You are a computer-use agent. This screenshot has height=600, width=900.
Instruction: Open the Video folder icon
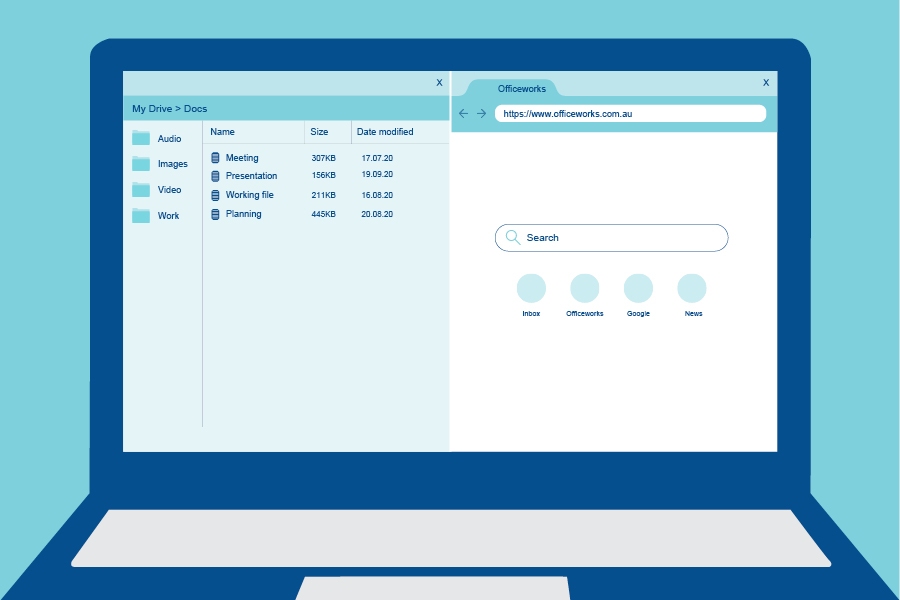pyautogui.click(x=141, y=189)
